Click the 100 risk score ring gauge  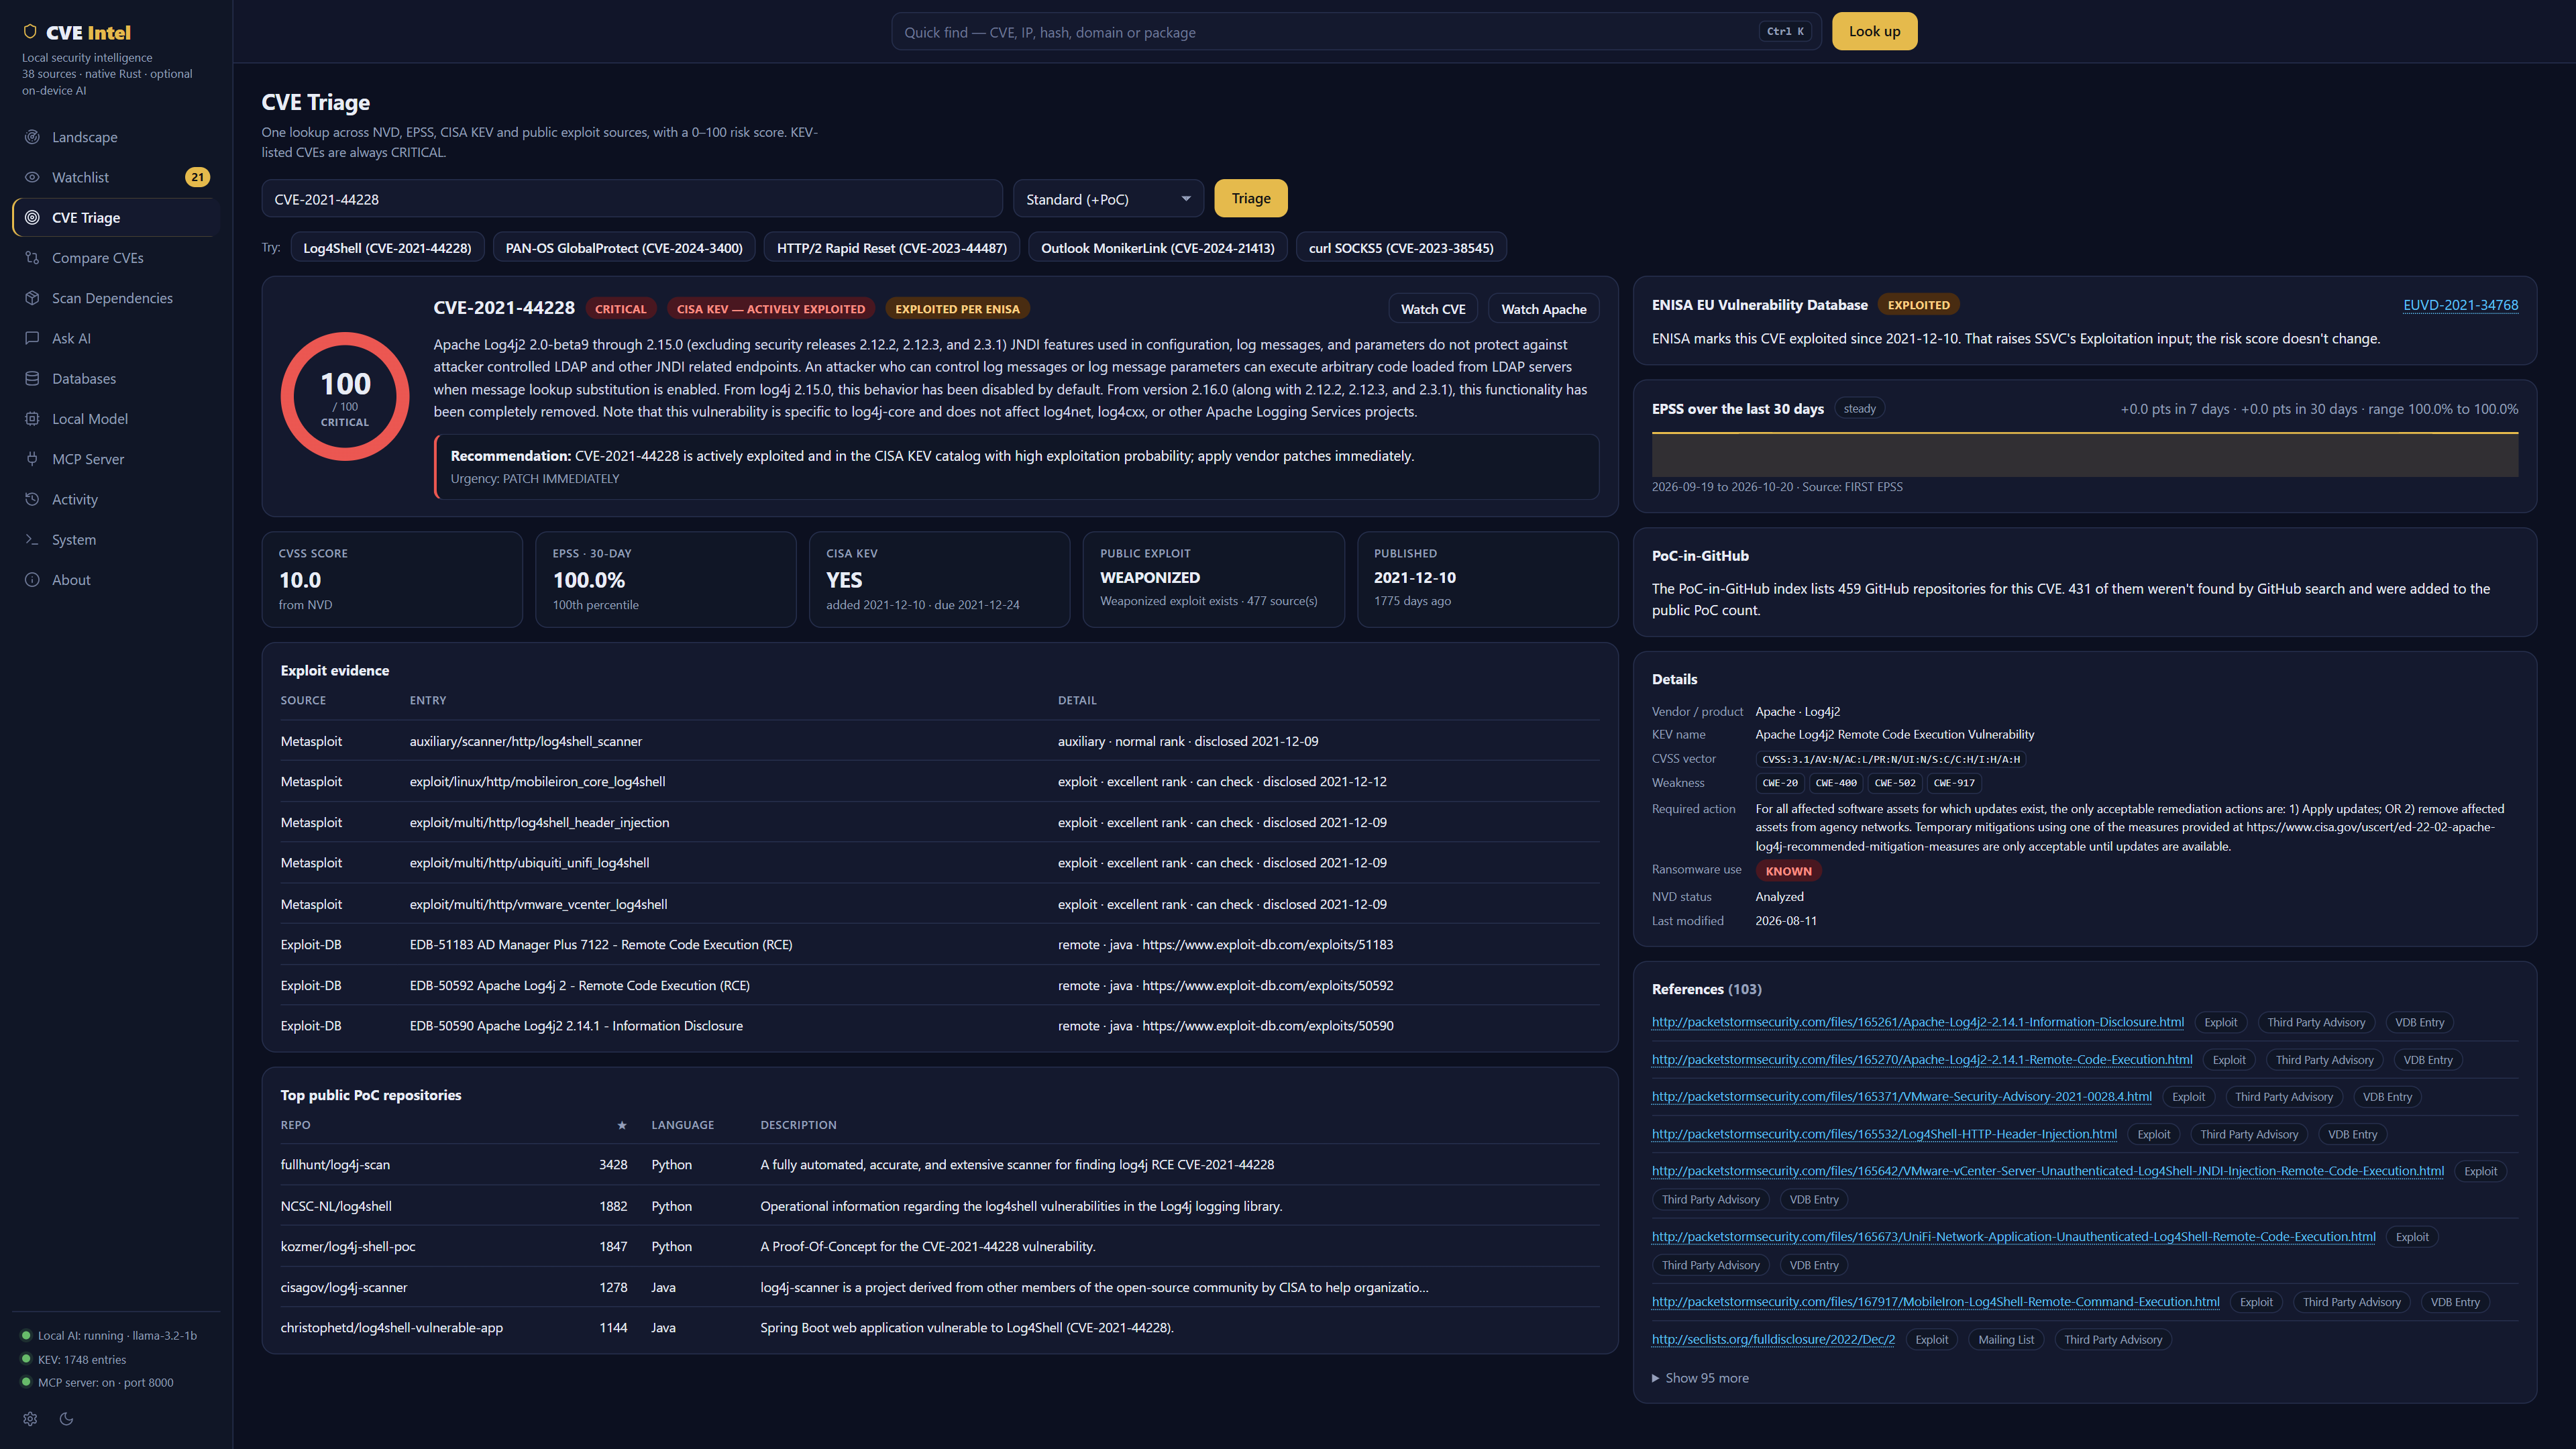tap(345, 396)
